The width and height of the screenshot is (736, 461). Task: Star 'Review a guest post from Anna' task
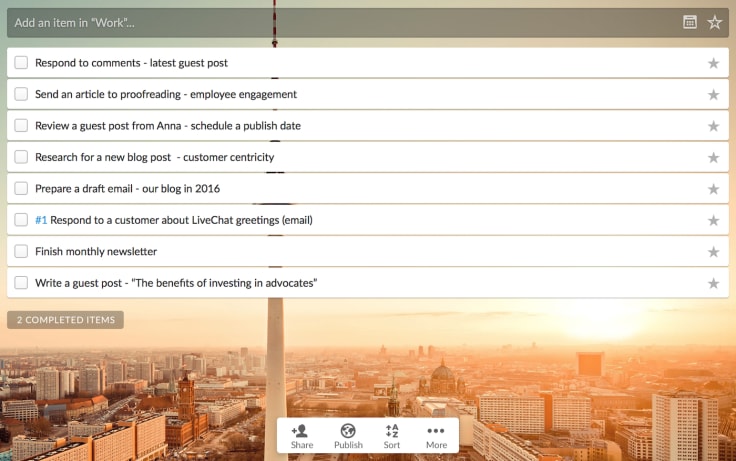click(x=713, y=126)
